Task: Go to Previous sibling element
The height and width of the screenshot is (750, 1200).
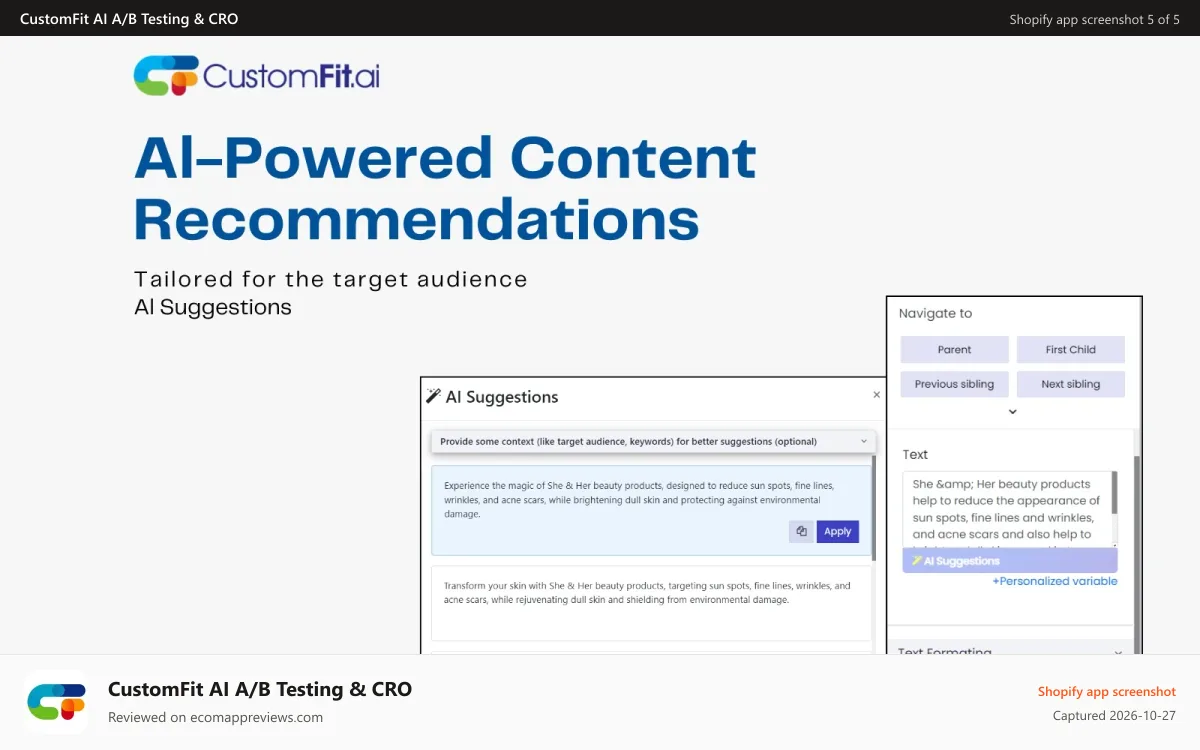Action: [x=955, y=384]
